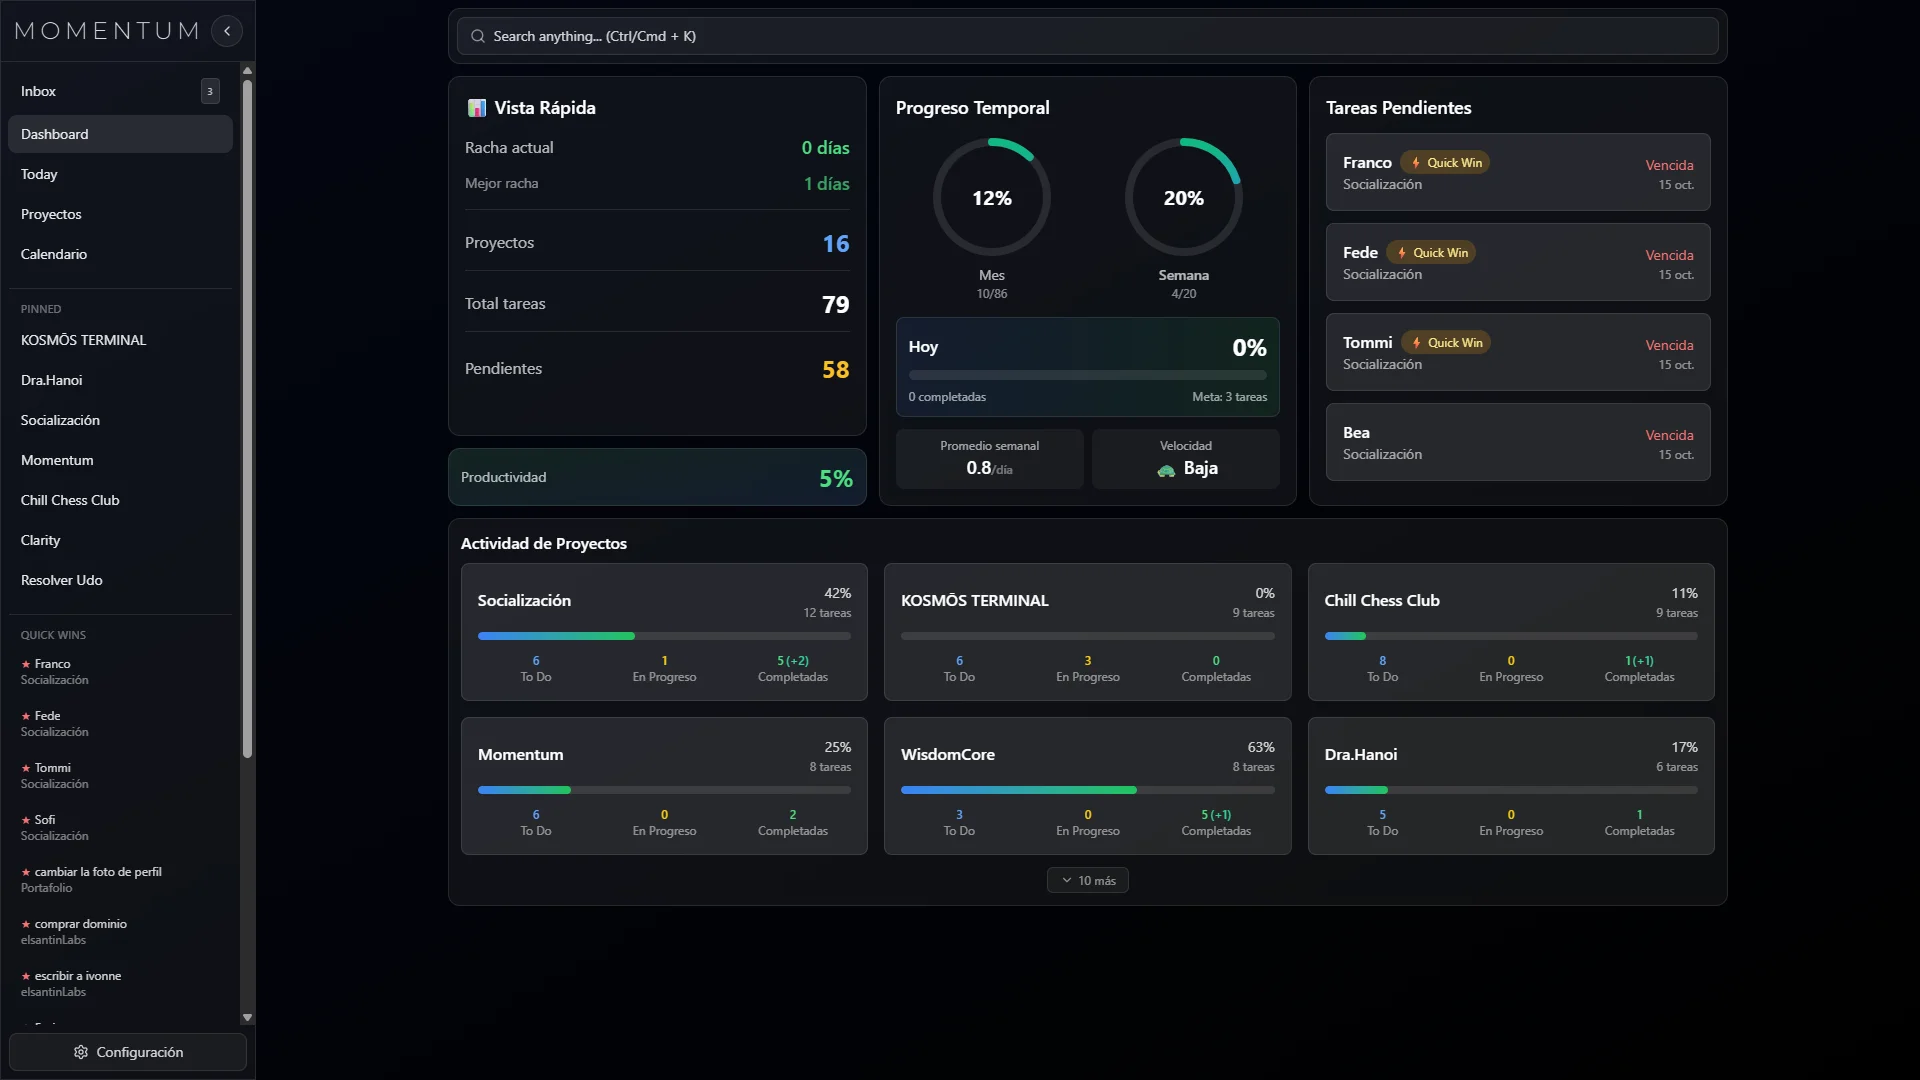Viewport: 1920px width, 1080px height.
Task: Click the Hoy progress bar
Action: (x=1087, y=375)
